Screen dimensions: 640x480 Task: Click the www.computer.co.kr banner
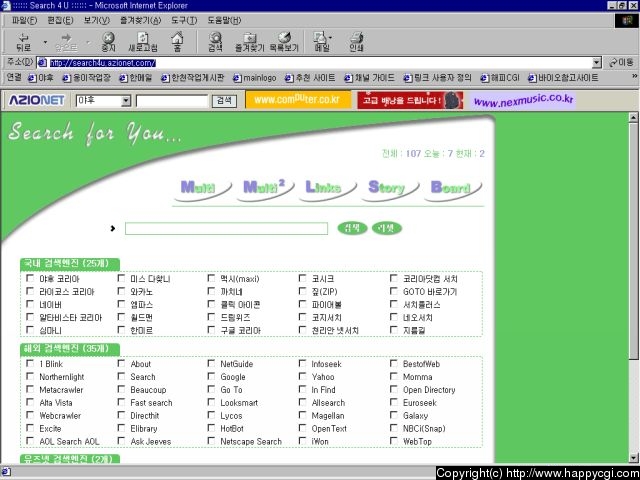(298, 100)
